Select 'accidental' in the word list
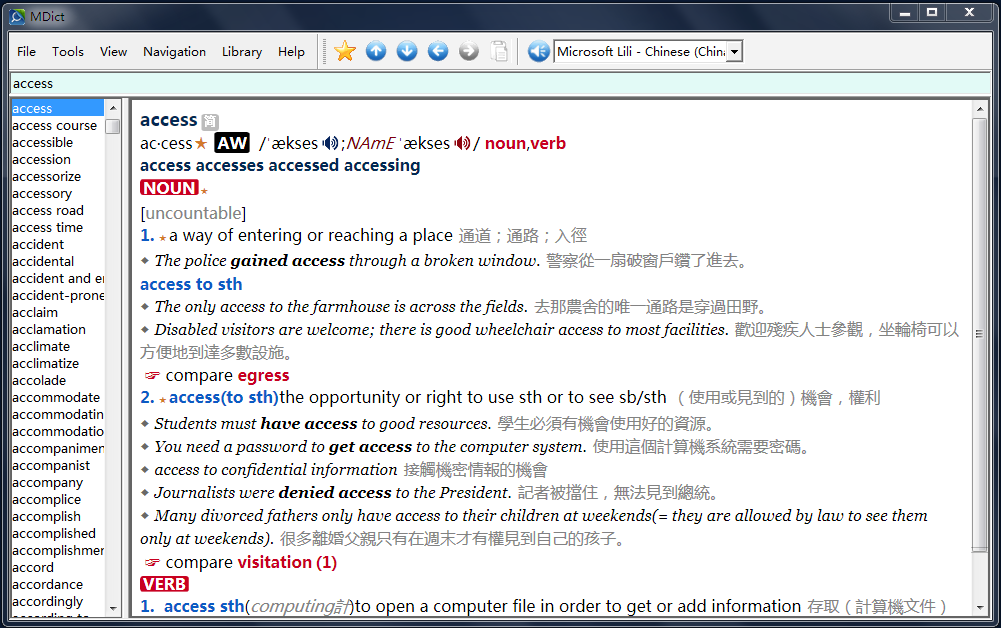The image size is (1001, 628). click(43, 262)
